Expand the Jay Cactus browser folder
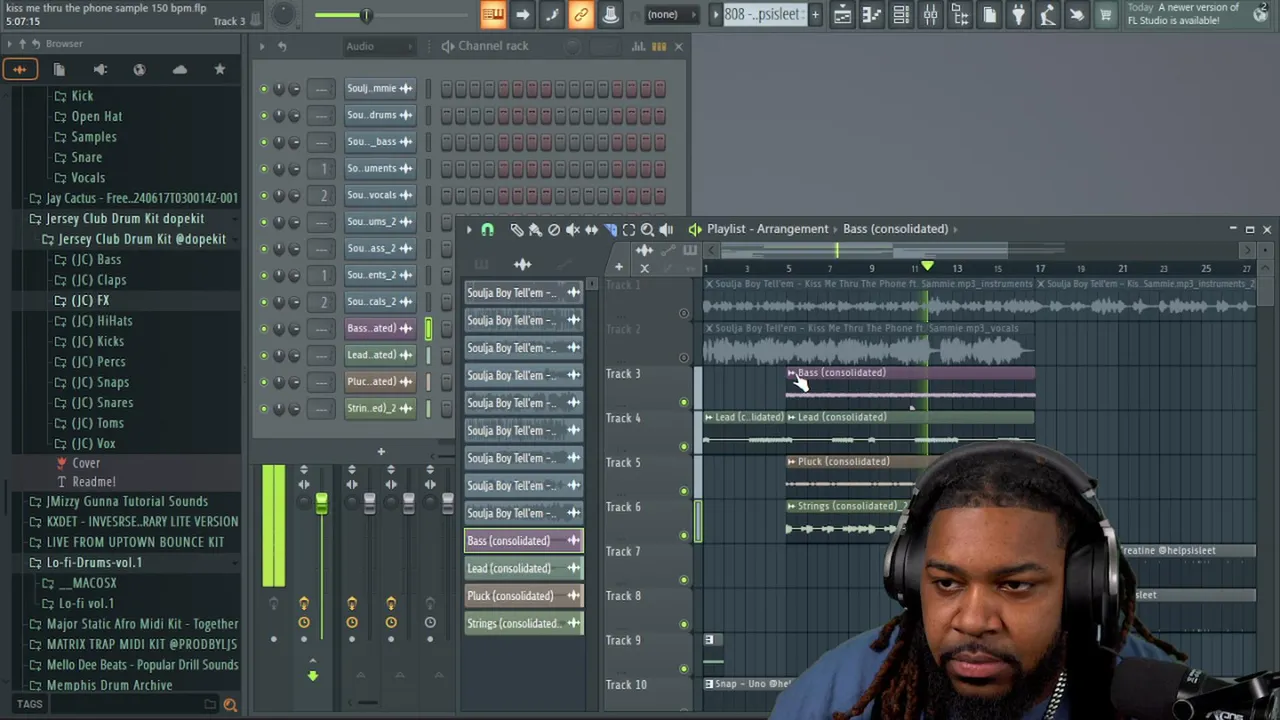1280x720 pixels. point(141,198)
